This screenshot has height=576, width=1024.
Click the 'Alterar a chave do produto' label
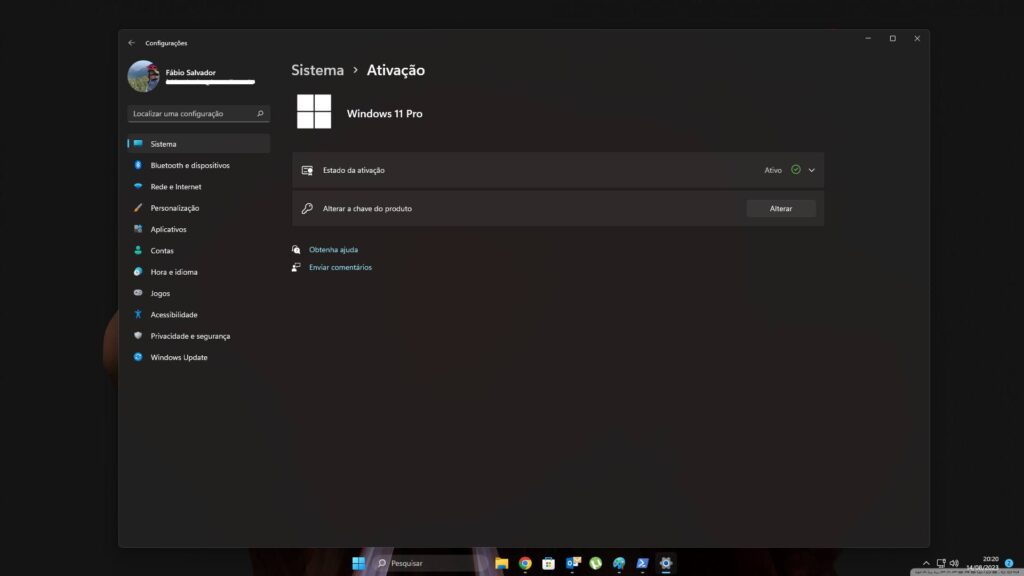367,208
